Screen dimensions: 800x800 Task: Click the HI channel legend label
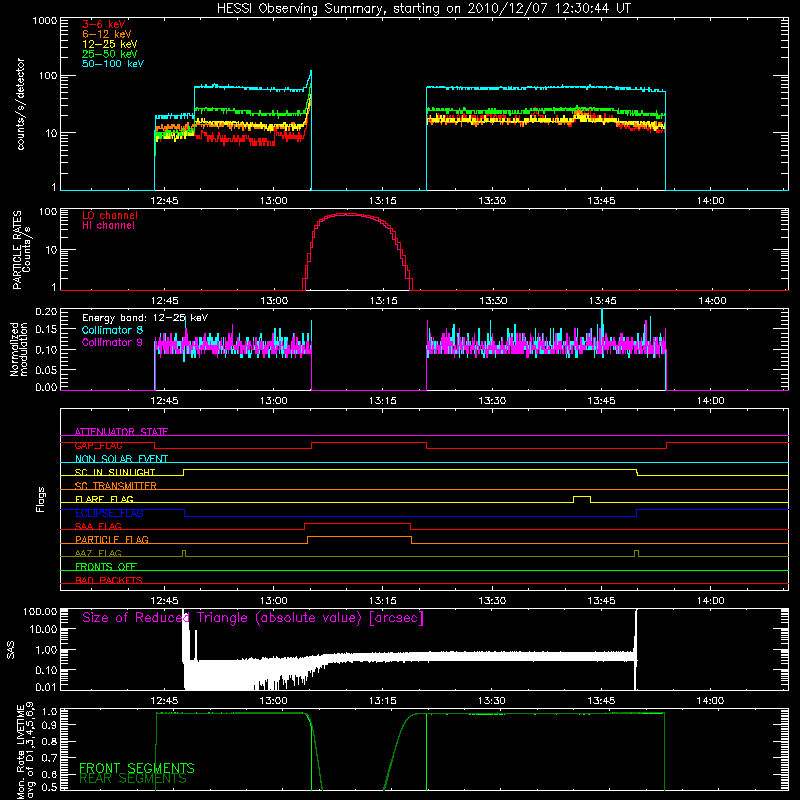108,226
